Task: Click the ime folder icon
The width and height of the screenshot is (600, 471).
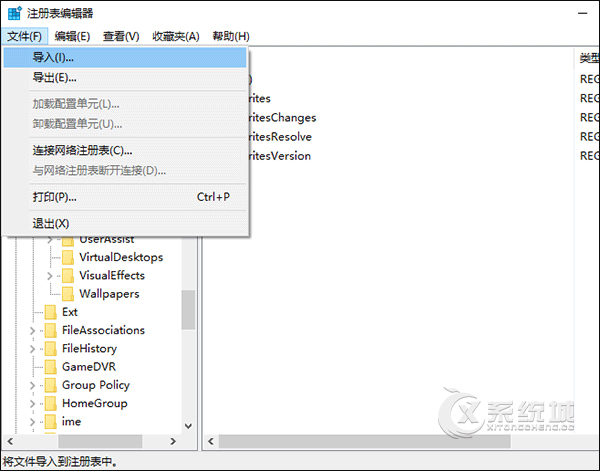Action: pos(51,422)
